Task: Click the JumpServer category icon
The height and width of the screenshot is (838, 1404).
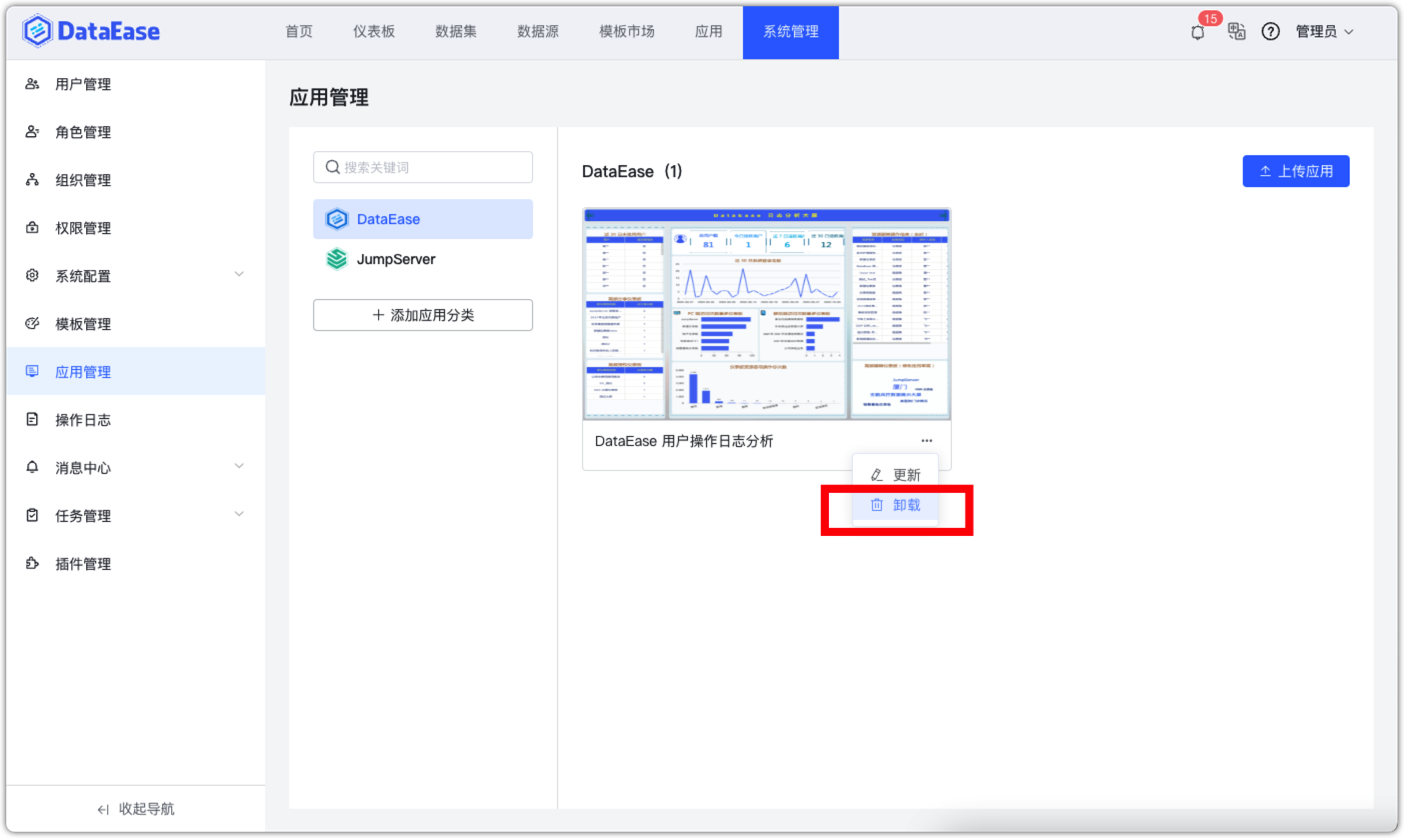Action: [337, 259]
